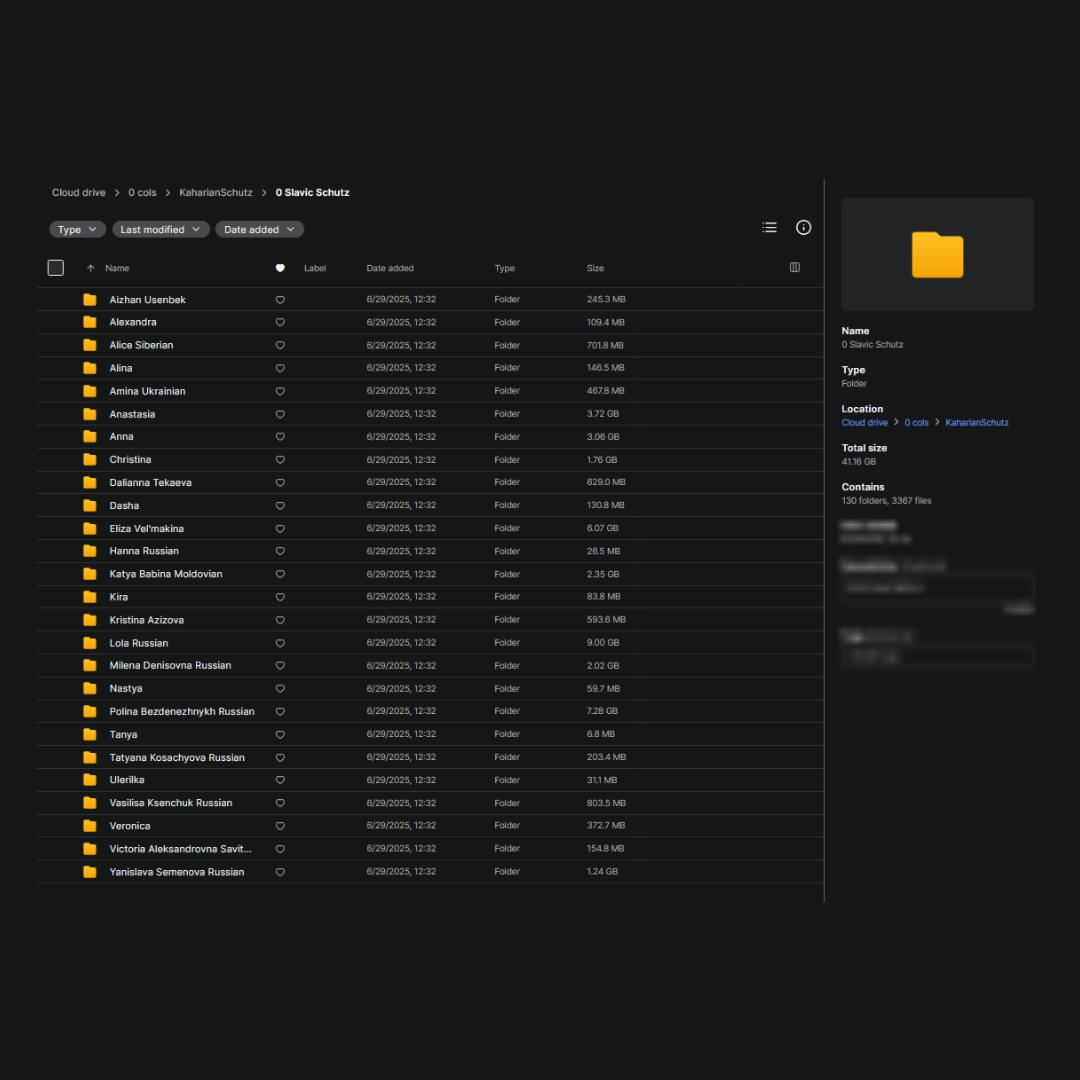Tick the select-all checkbox
The height and width of the screenshot is (1080, 1080).
[56, 268]
